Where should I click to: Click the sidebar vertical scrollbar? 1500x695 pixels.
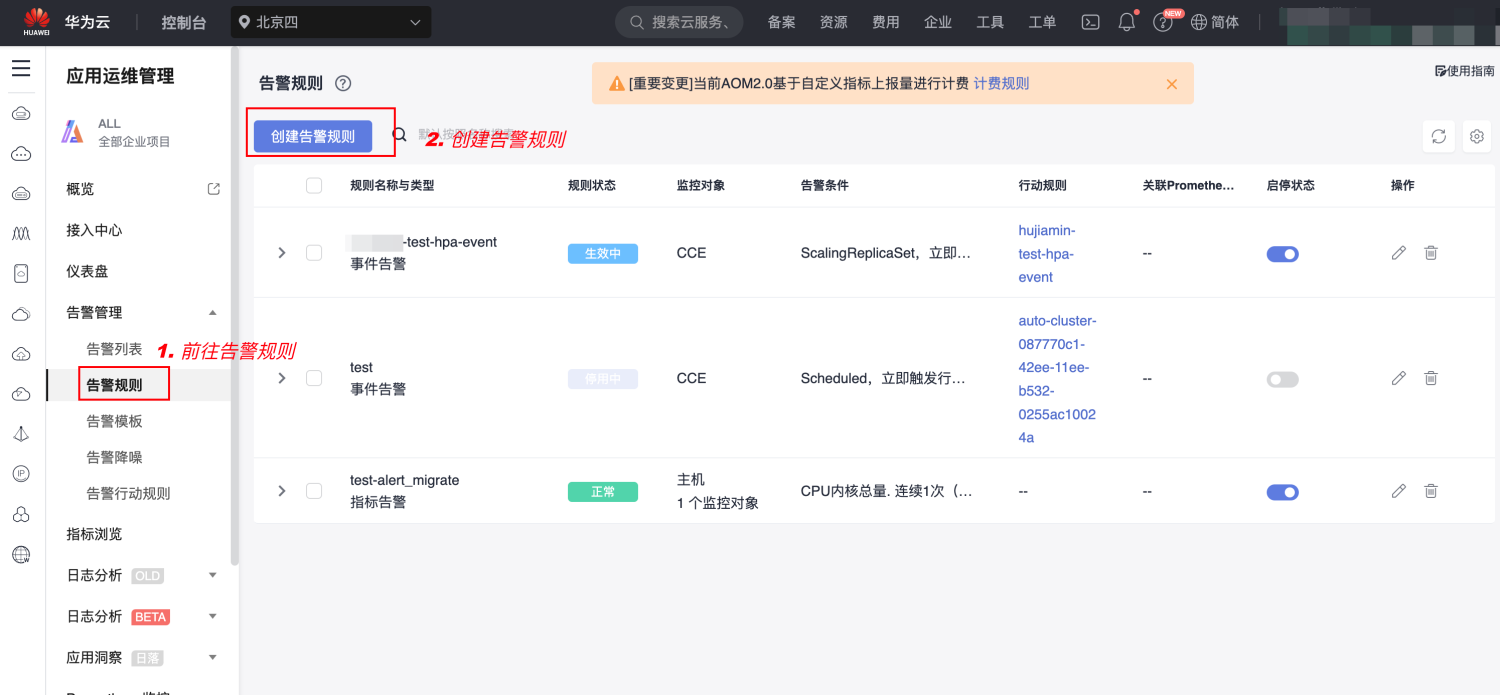coord(235,305)
